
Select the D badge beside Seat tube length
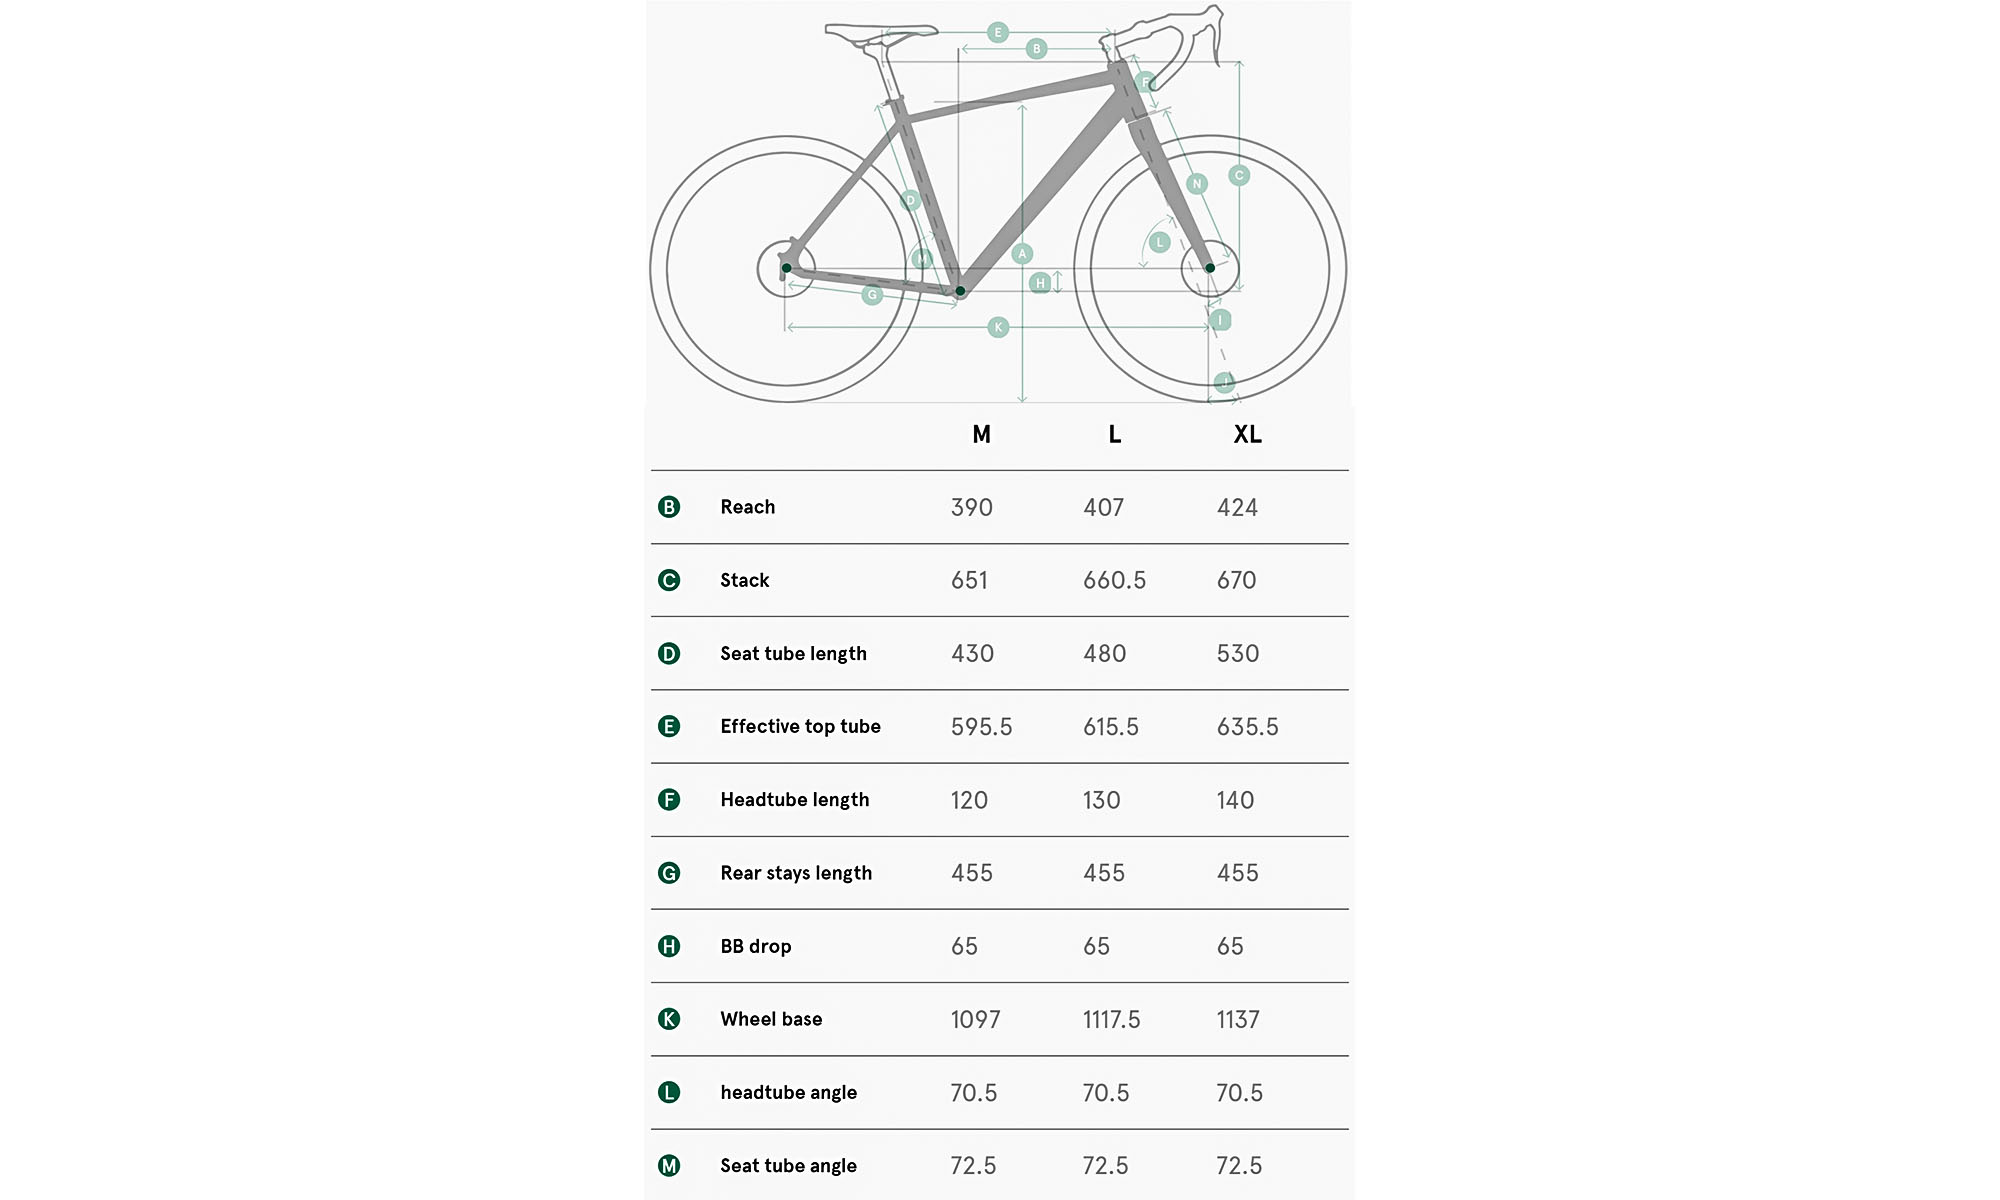click(x=669, y=654)
